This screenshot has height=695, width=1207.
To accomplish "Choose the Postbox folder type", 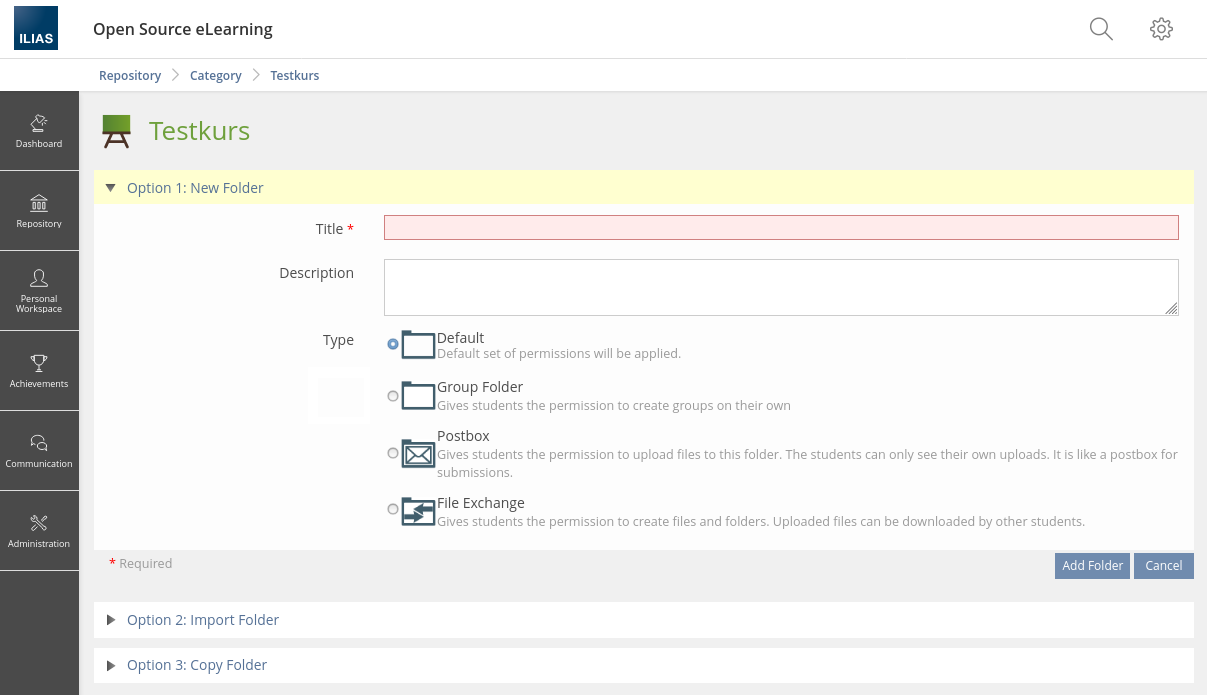I will [393, 453].
